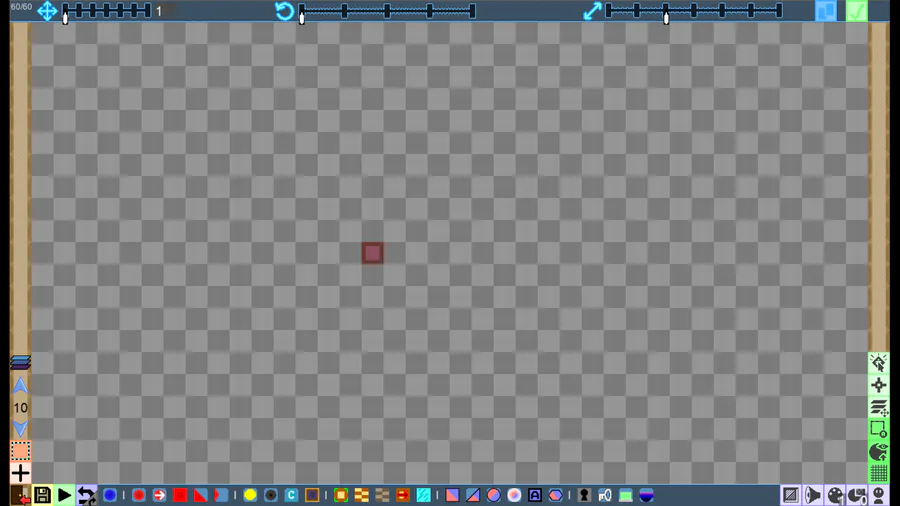Click the move step value 1
Image resolution: width=900 pixels, height=506 pixels.
coord(159,11)
